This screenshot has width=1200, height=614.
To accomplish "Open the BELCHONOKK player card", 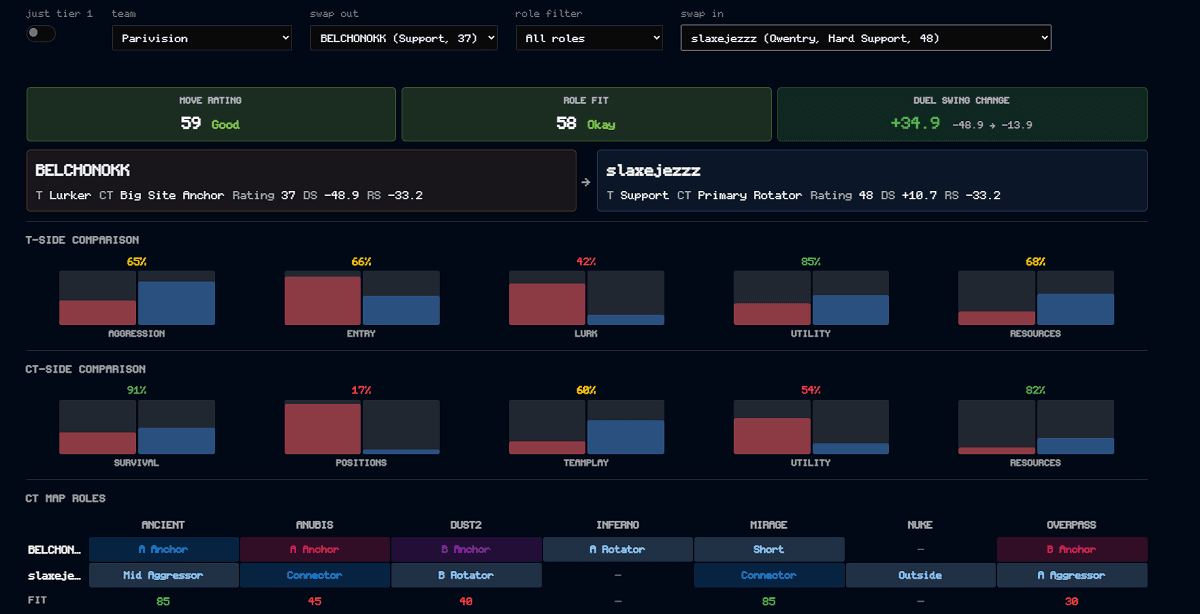I will (x=302, y=181).
